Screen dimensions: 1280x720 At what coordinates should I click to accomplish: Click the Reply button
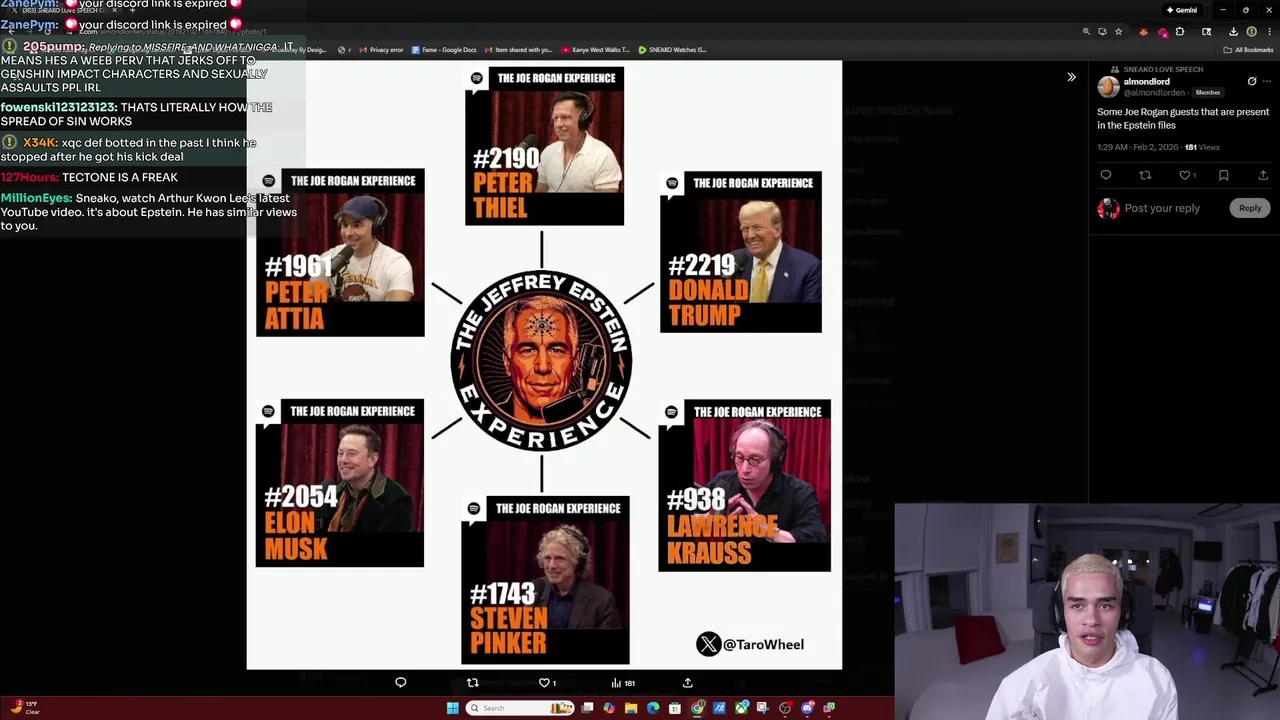pyautogui.click(x=1250, y=208)
